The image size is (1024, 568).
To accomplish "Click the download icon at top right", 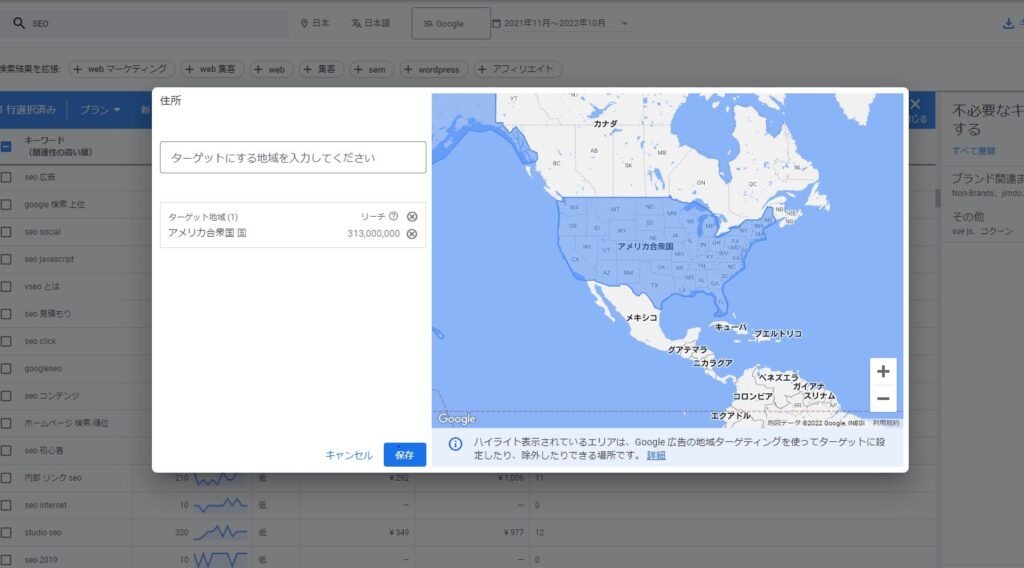I will 1008,24.
